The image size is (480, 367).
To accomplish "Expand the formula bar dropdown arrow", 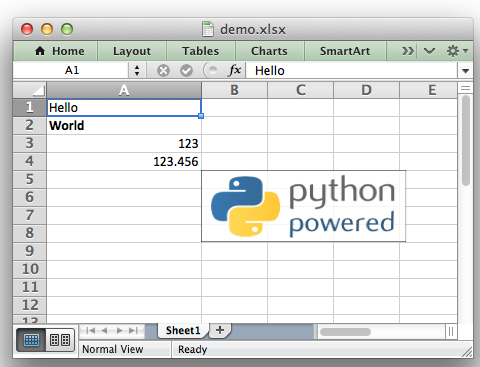I will point(466,71).
